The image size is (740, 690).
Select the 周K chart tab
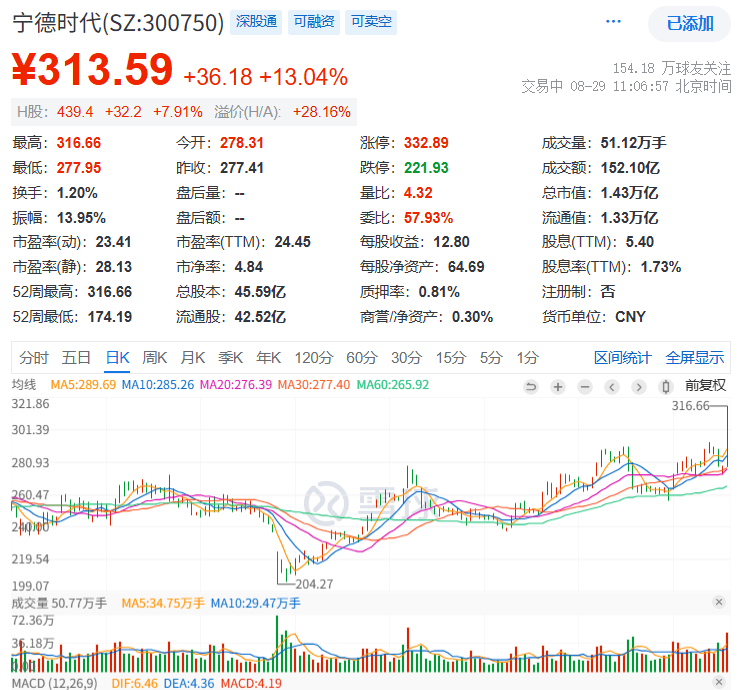pyautogui.click(x=155, y=358)
